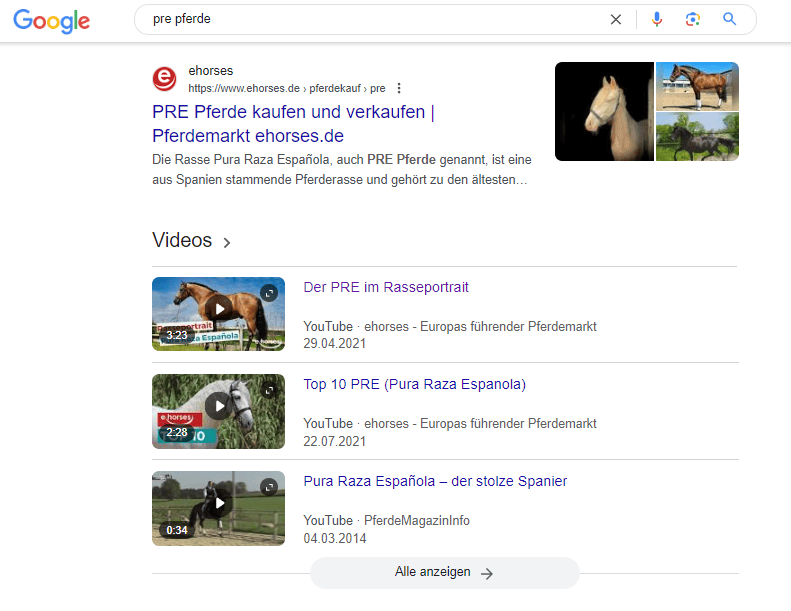Open the cream horse thumbnail on black background
The image size is (791, 611).
point(604,112)
